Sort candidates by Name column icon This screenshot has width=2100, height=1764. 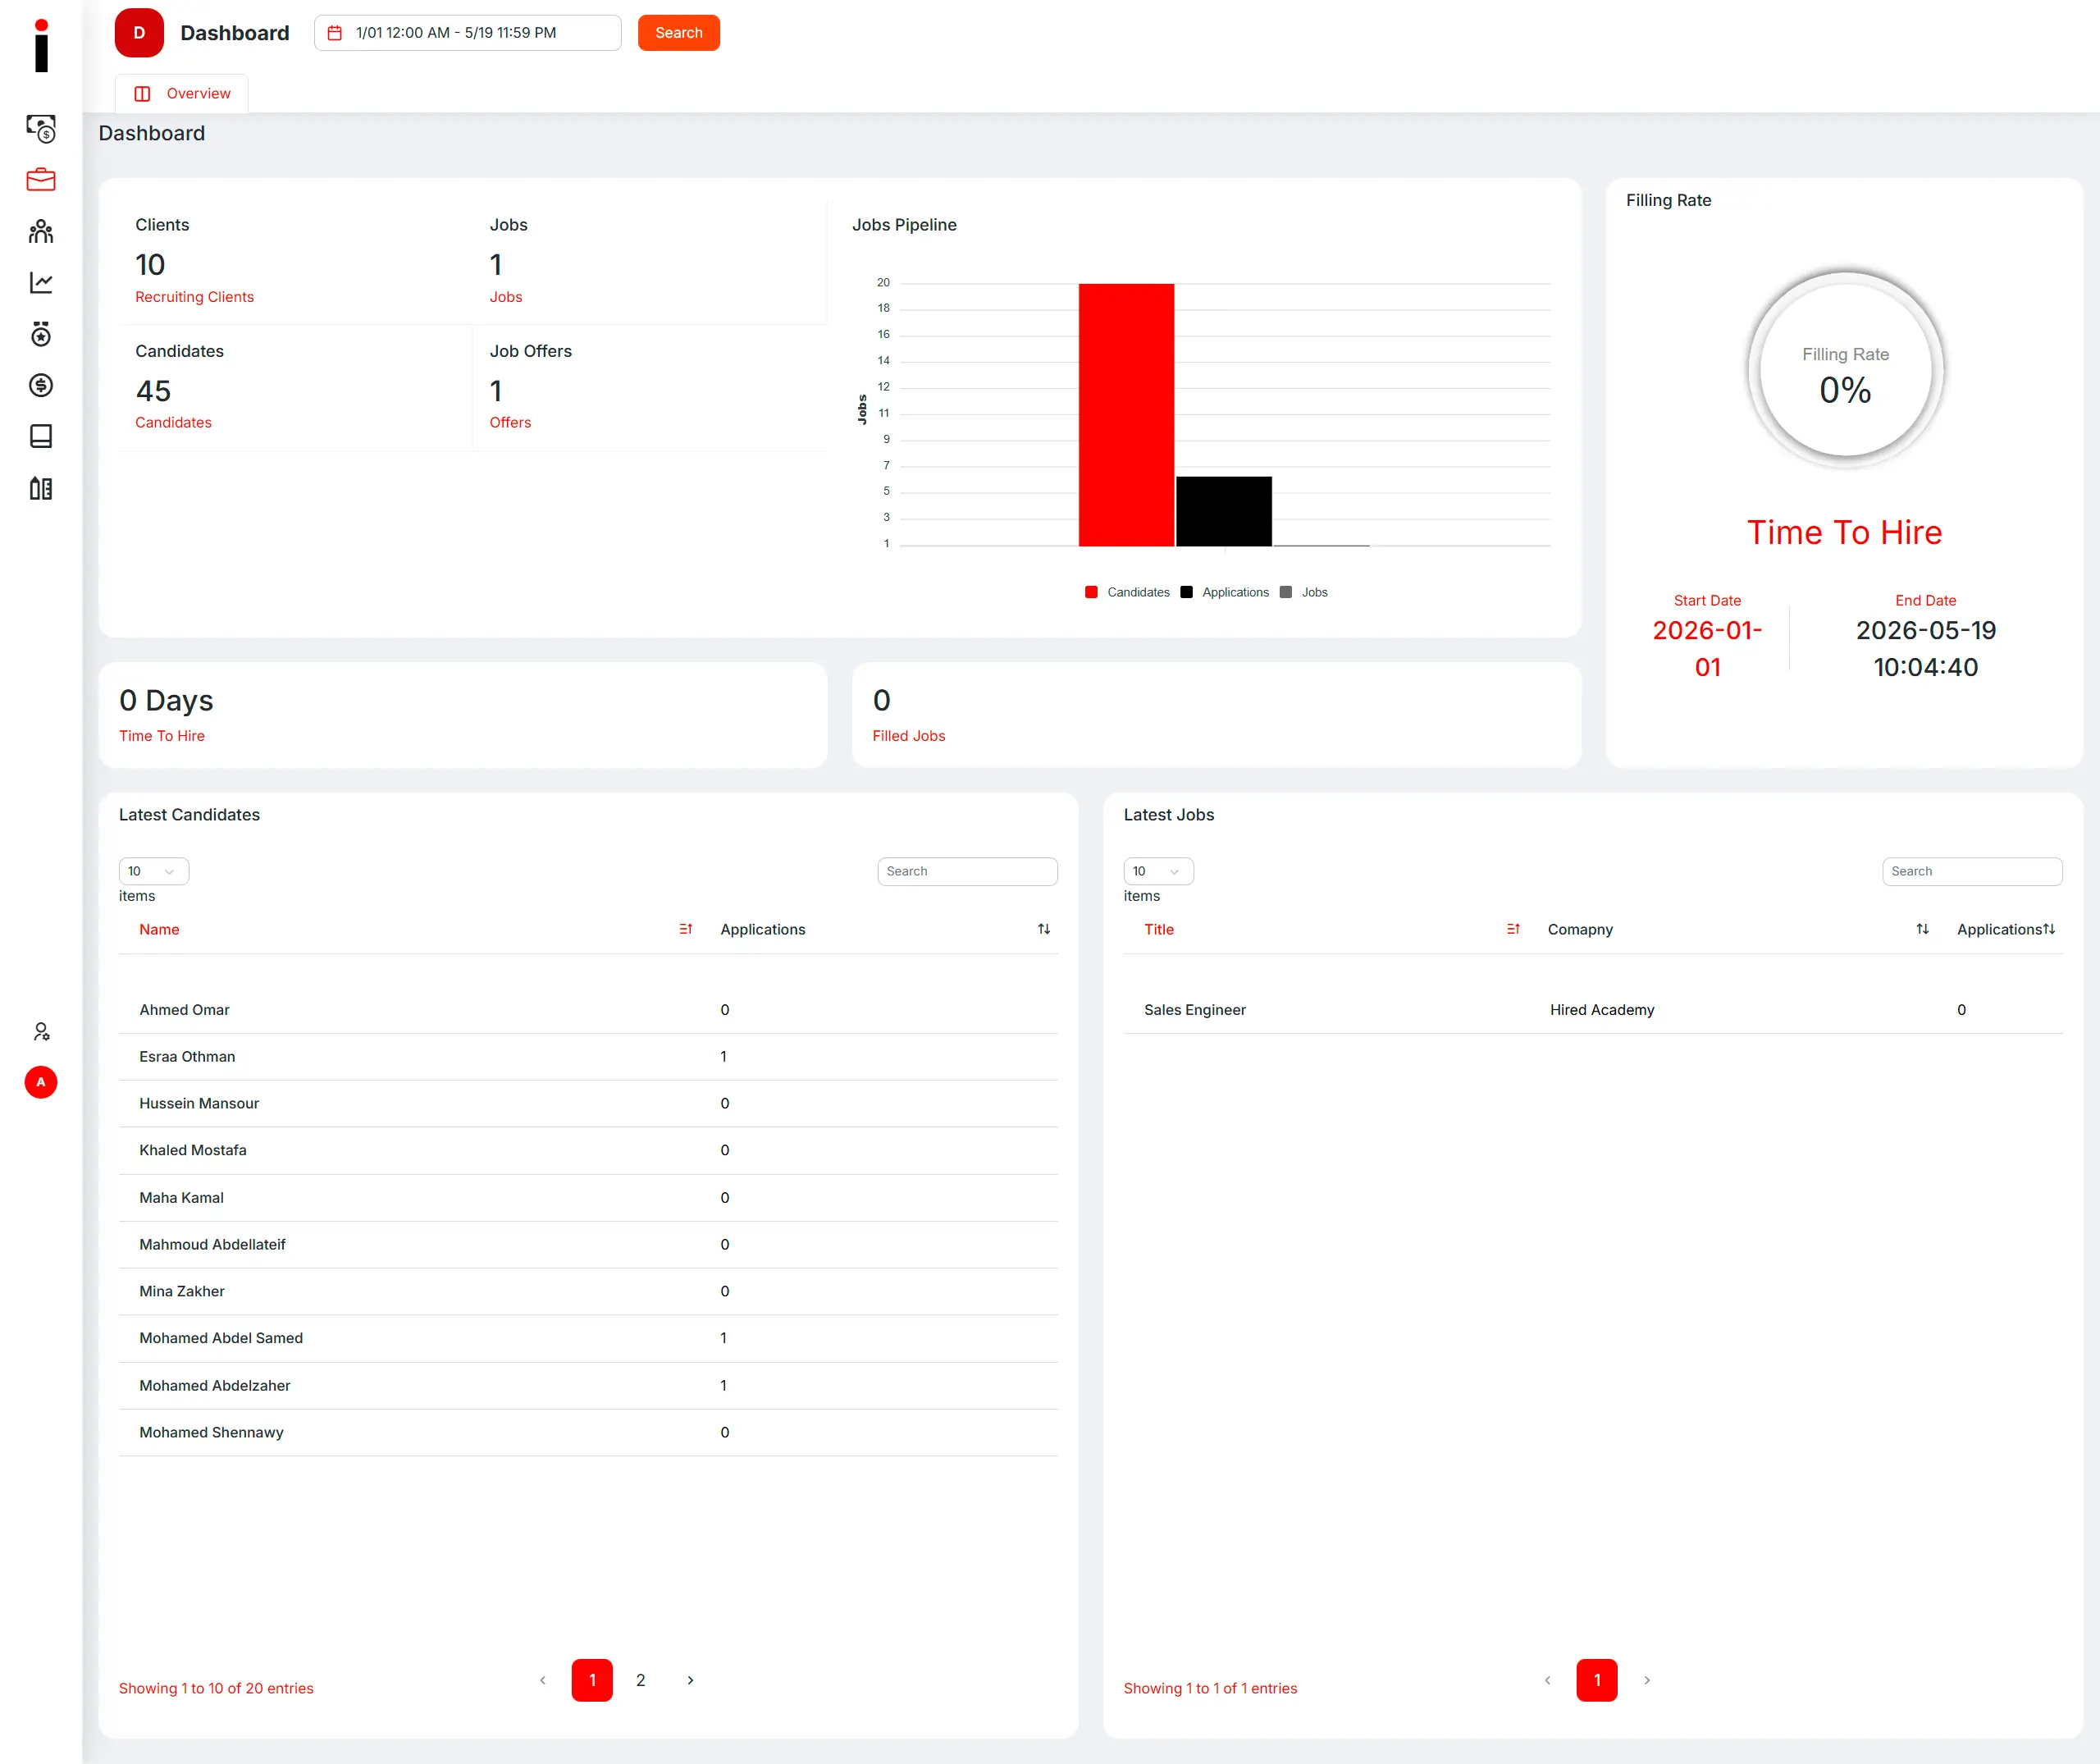pos(686,929)
